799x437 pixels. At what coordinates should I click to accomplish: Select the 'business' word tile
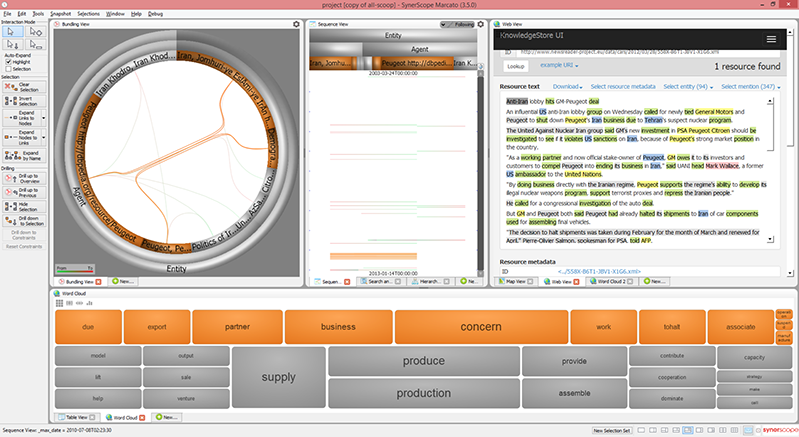tap(338, 327)
